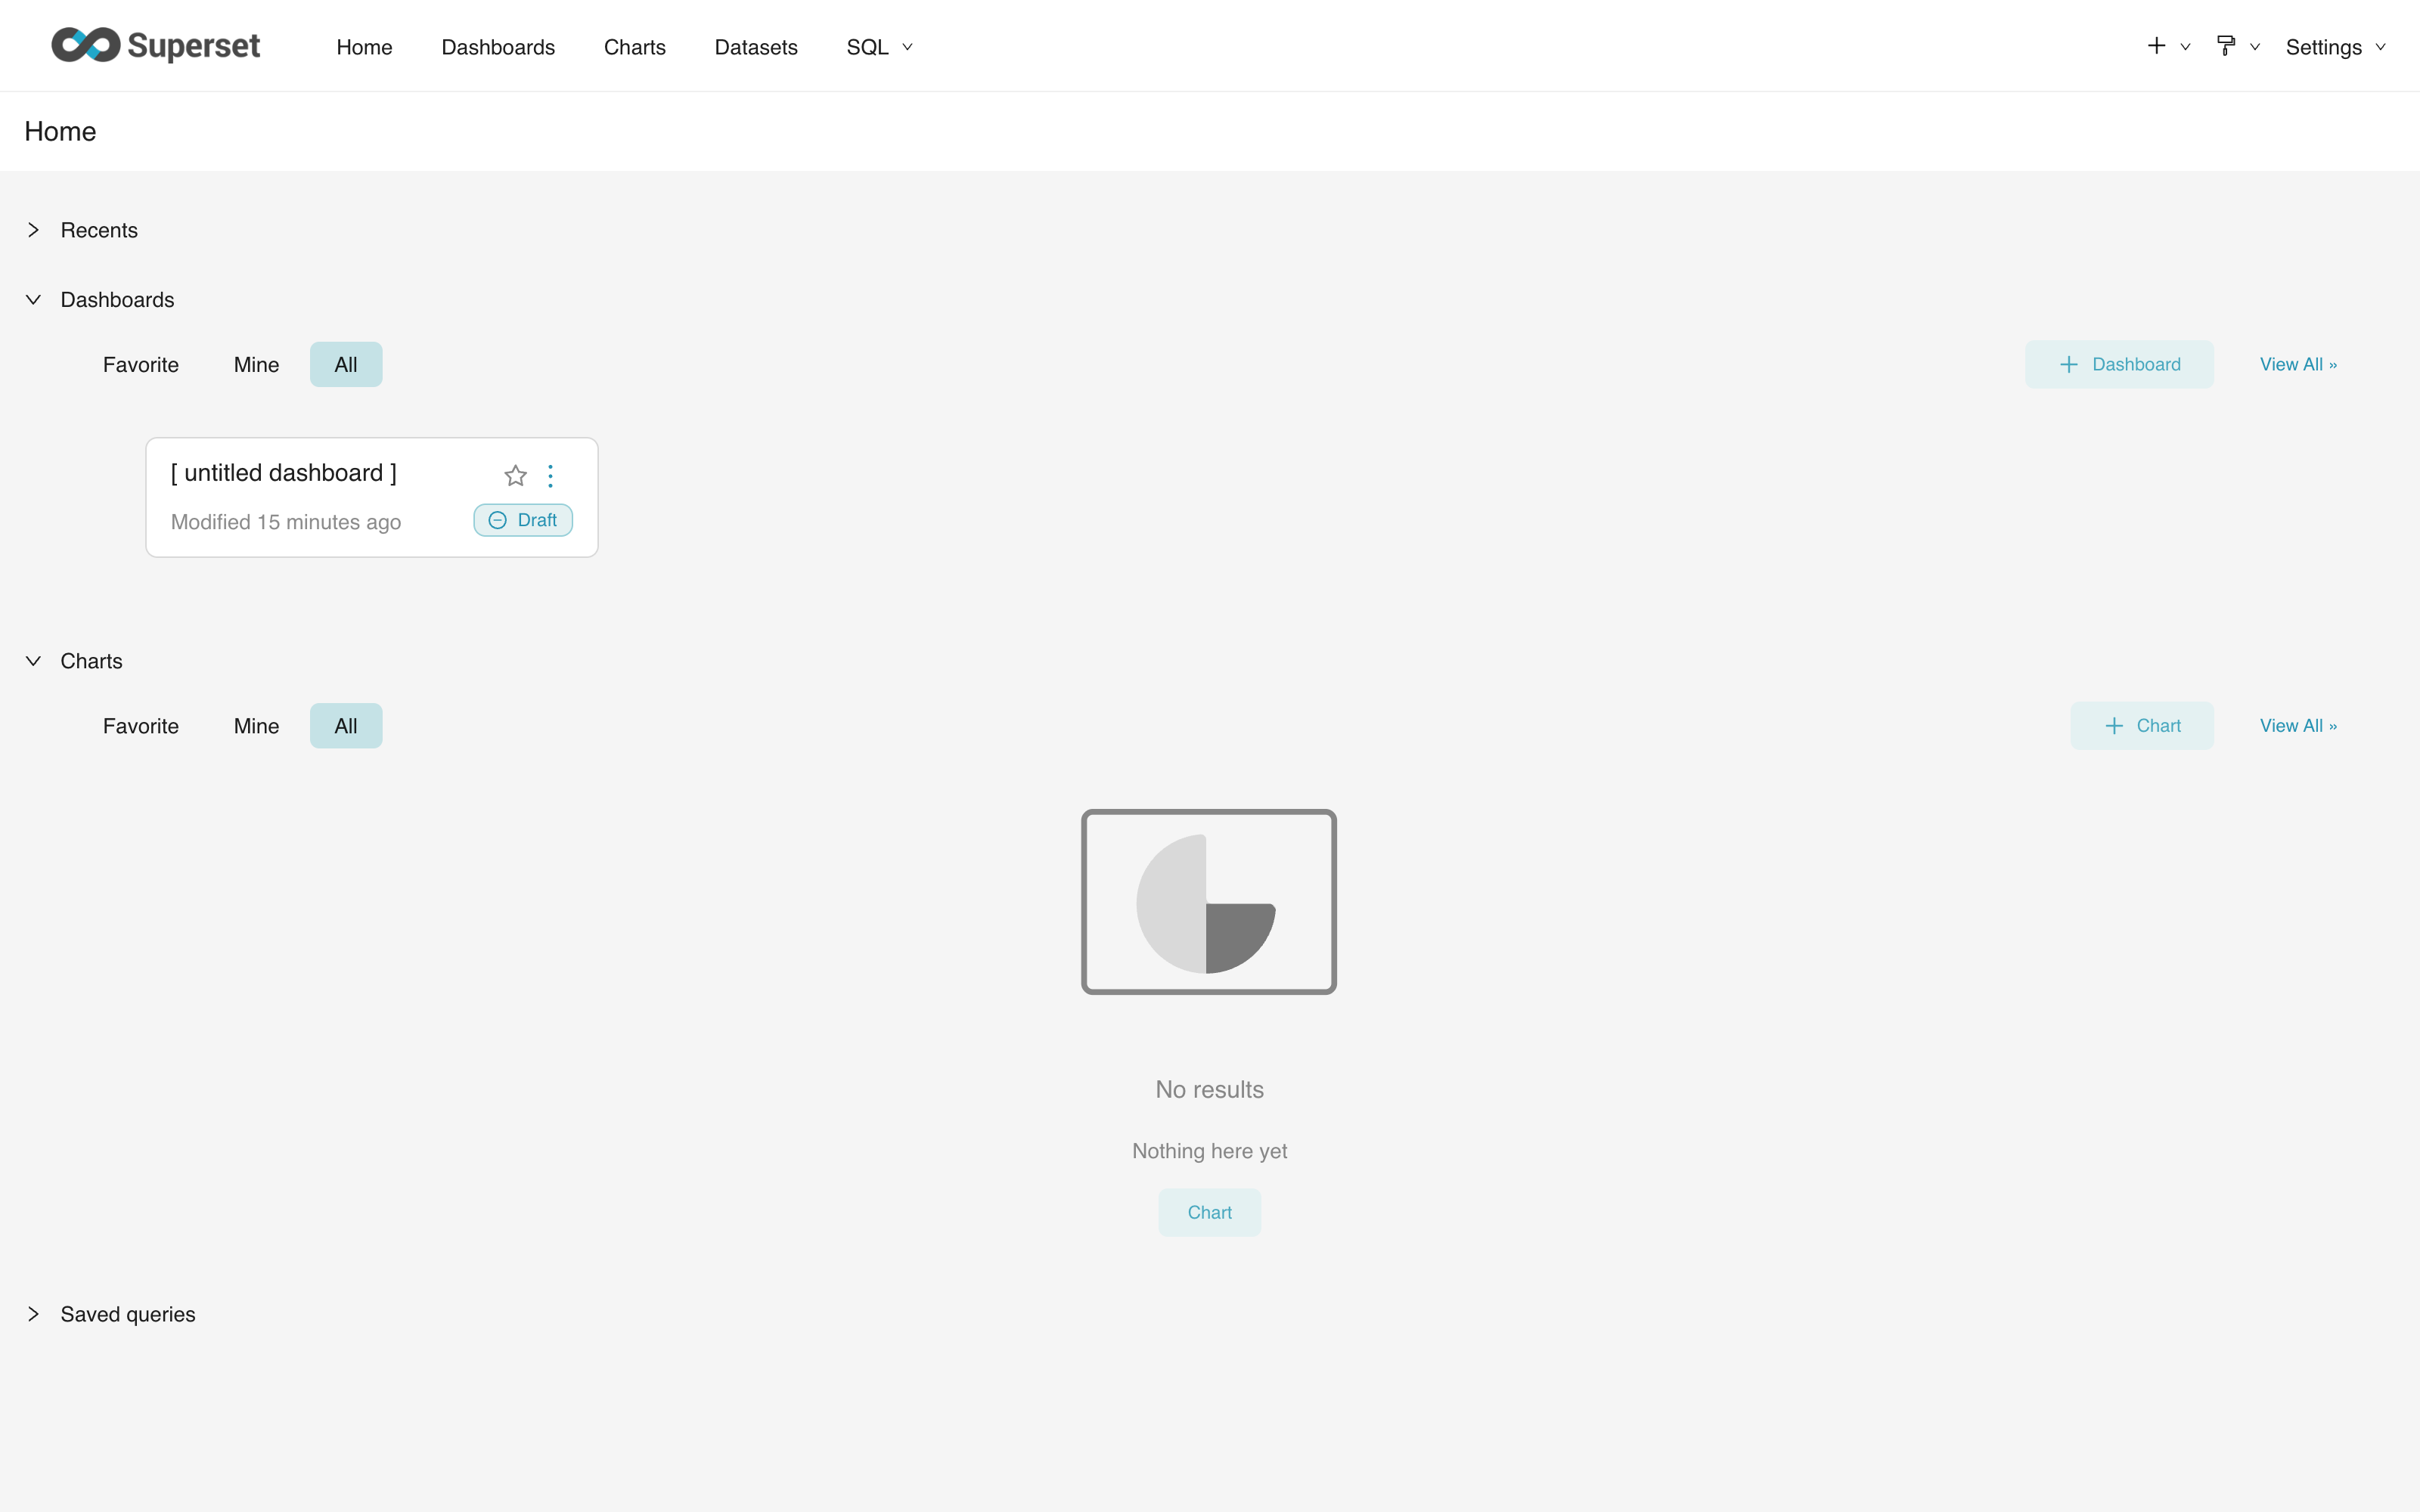Show Mine tab under Charts

pos(256,726)
